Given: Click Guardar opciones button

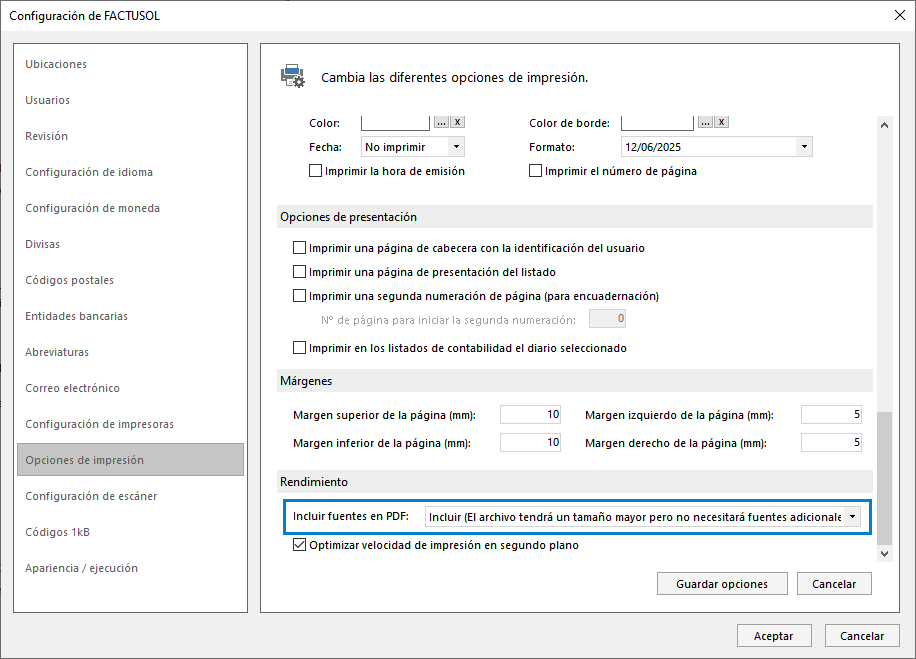Looking at the screenshot, I should [722, 584].
